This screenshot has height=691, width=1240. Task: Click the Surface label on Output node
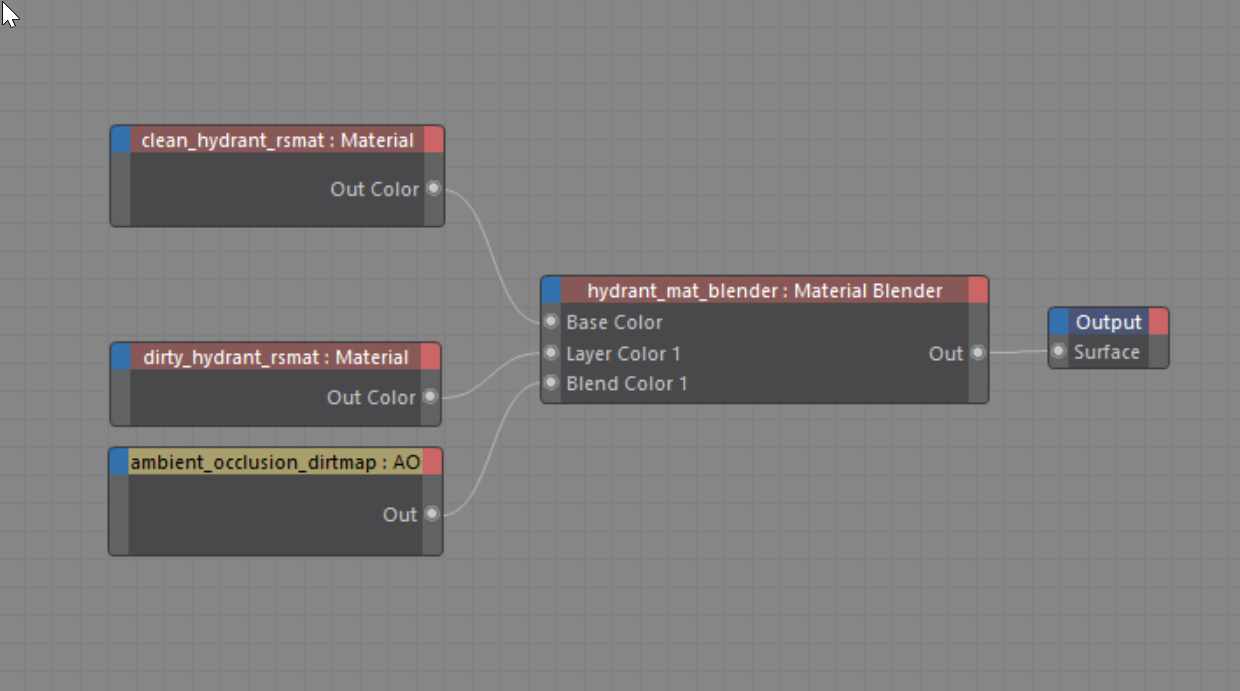(1107, 352)
